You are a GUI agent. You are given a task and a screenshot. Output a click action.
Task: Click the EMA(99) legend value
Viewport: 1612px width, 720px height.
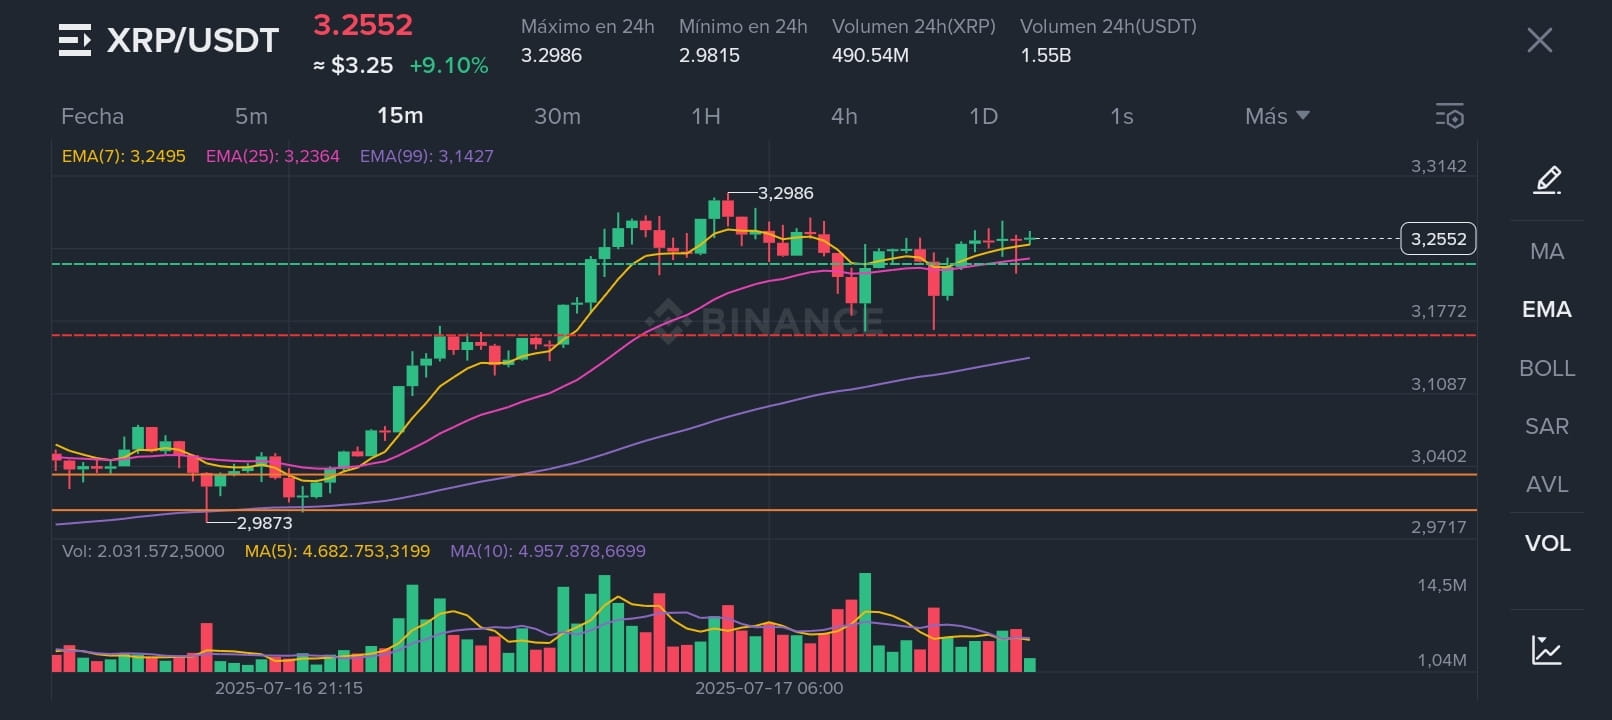(427, 156)
